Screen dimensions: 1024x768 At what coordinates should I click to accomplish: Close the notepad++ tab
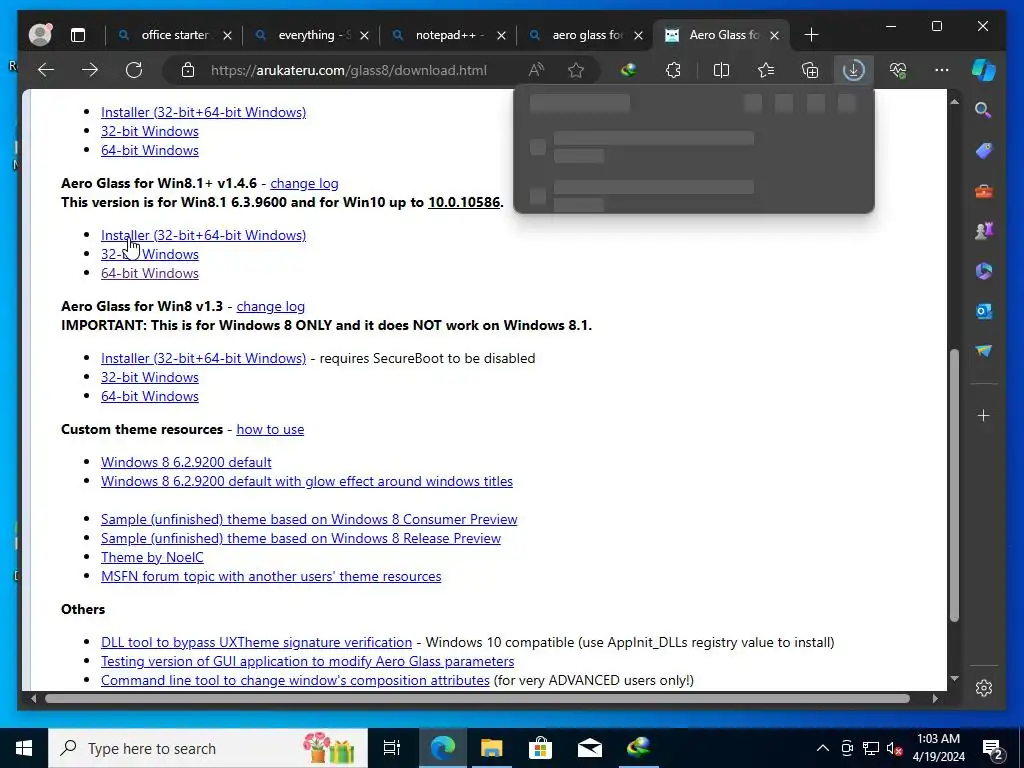coord(502,35)
